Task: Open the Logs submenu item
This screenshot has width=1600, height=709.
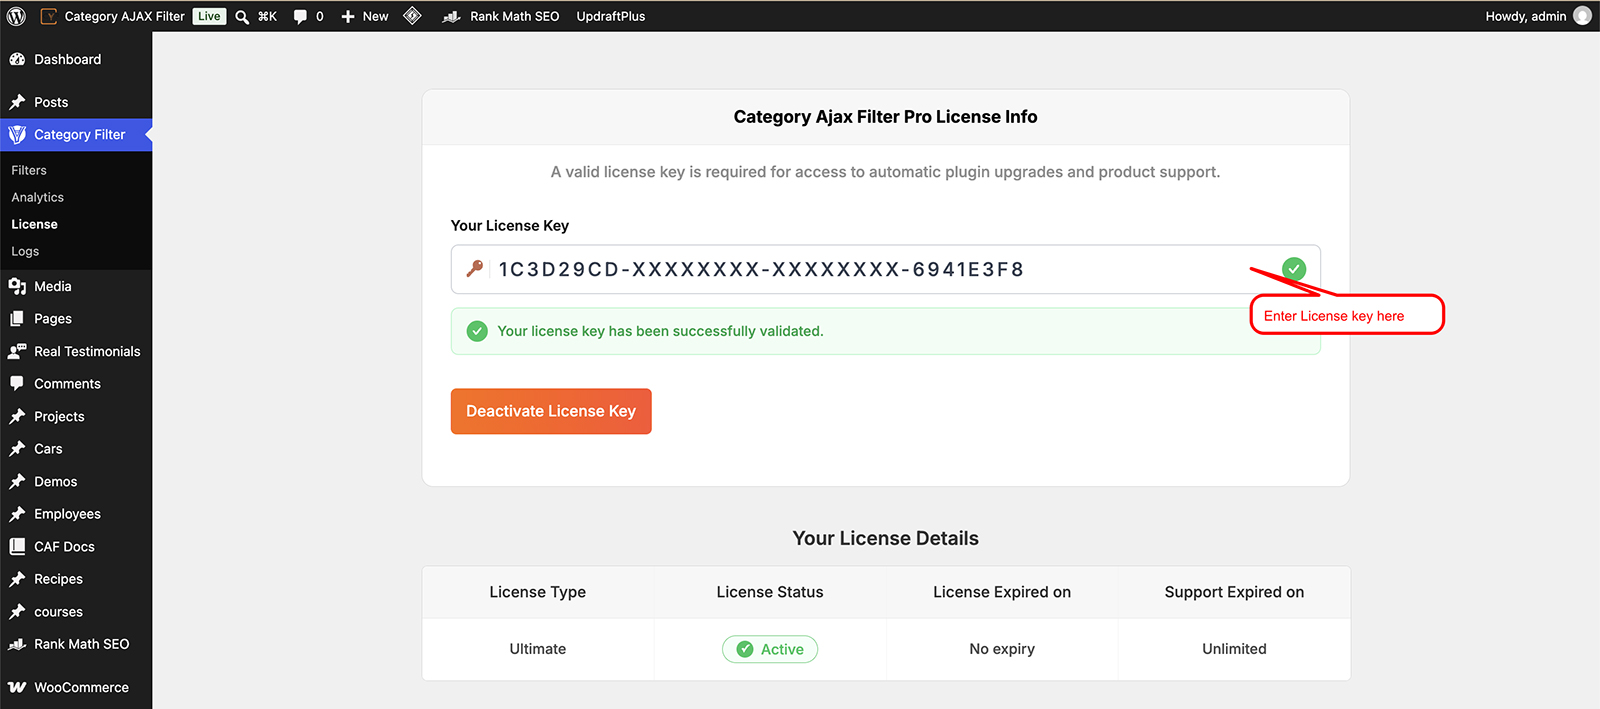Action: (x=25, y=251)
